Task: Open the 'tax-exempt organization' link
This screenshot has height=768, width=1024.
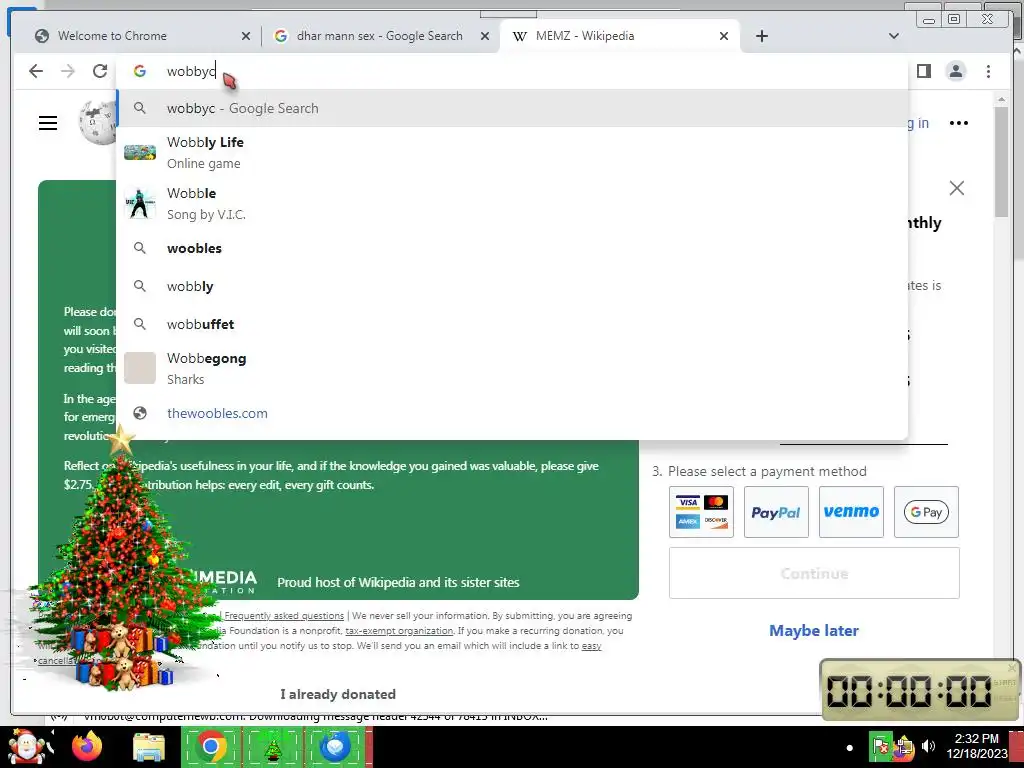Action: [399, 631]
